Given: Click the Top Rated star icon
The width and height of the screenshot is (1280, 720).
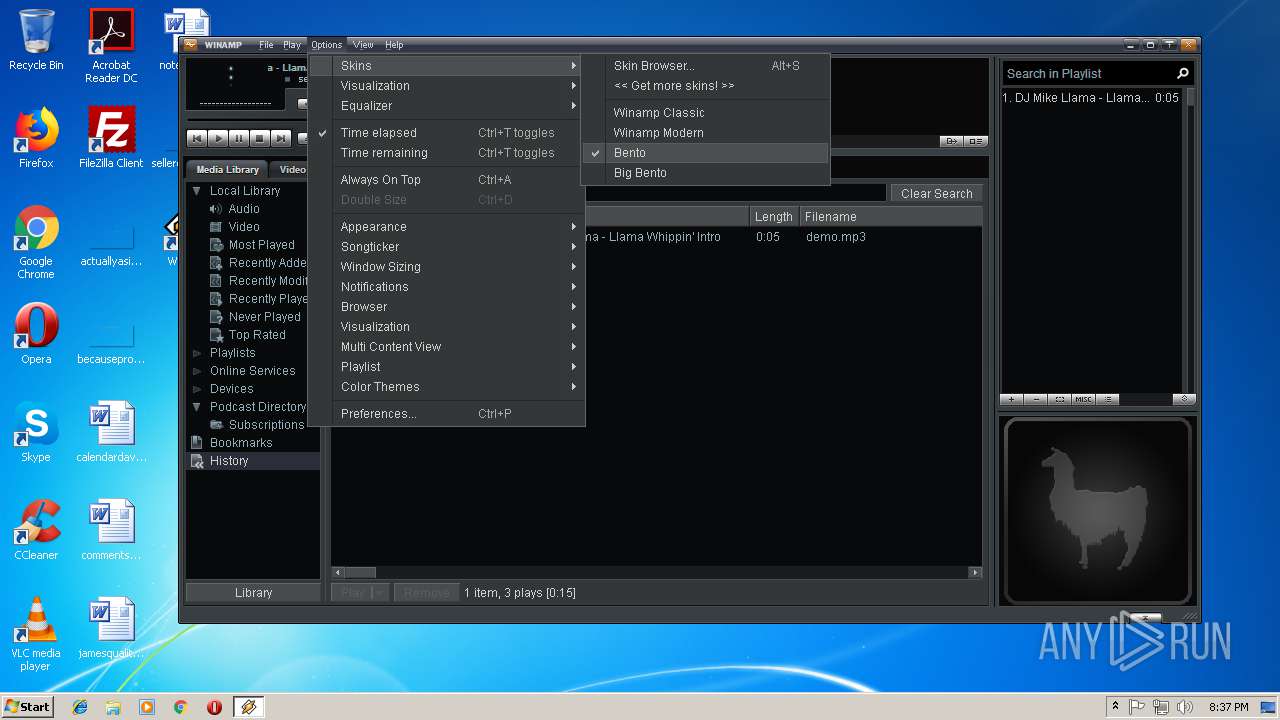Looking at the screenshot, I should [x=216, y=335].
